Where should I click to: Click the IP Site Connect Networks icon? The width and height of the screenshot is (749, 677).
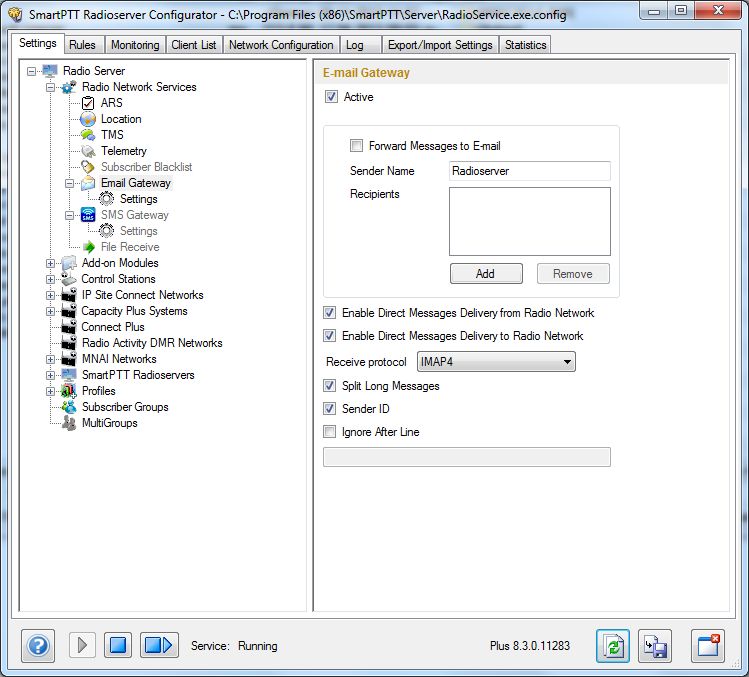coord(69,295)
